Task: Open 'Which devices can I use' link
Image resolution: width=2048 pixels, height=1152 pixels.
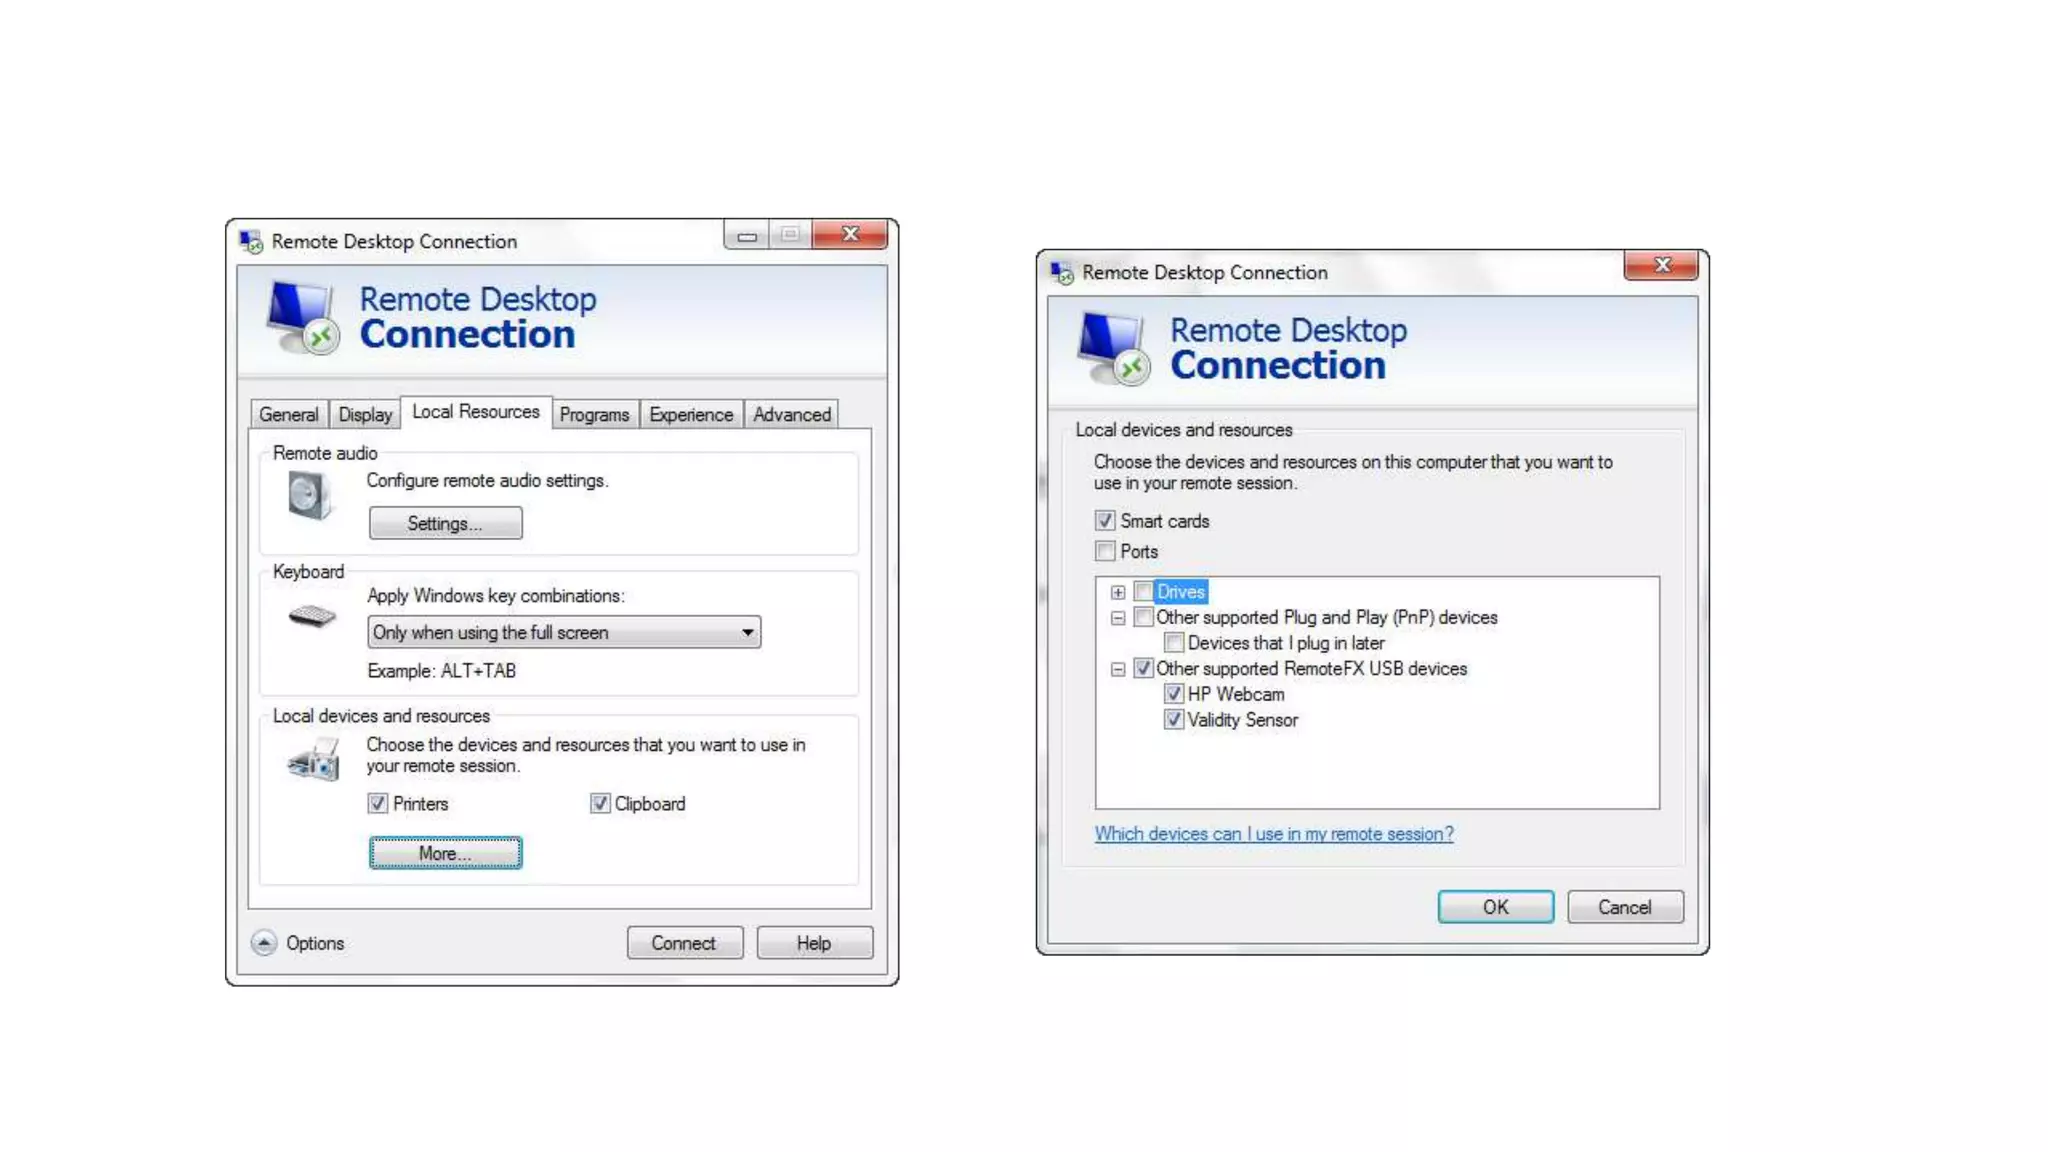Action: (1274, 834)
